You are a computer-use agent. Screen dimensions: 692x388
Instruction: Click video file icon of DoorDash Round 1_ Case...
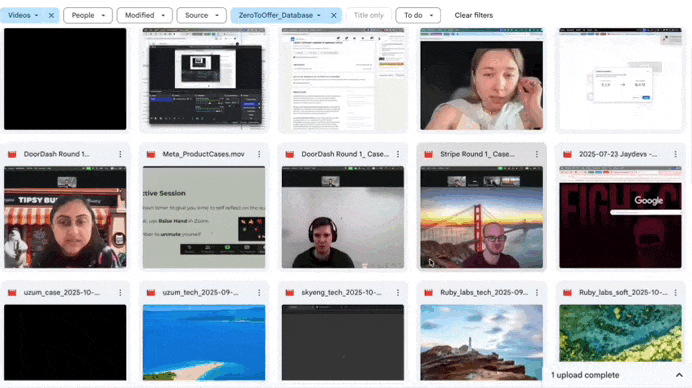[290, 154]
